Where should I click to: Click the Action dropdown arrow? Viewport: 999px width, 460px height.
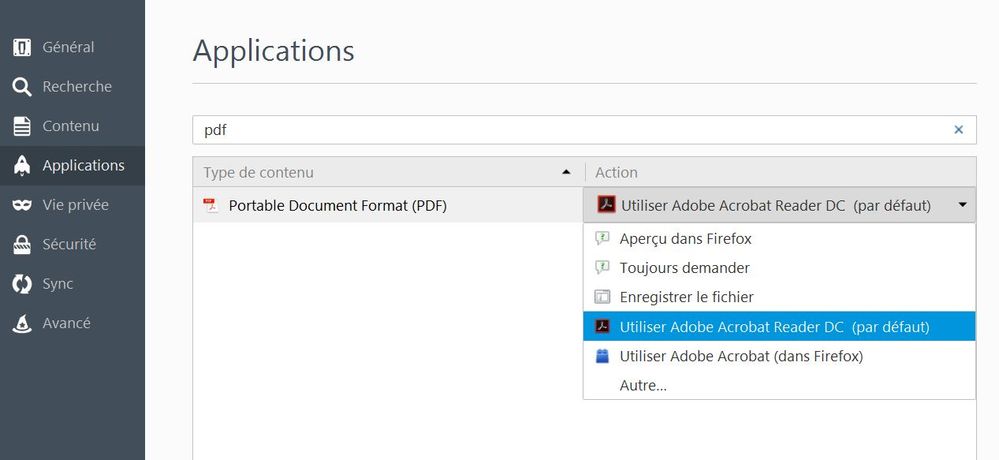[963, 205]
